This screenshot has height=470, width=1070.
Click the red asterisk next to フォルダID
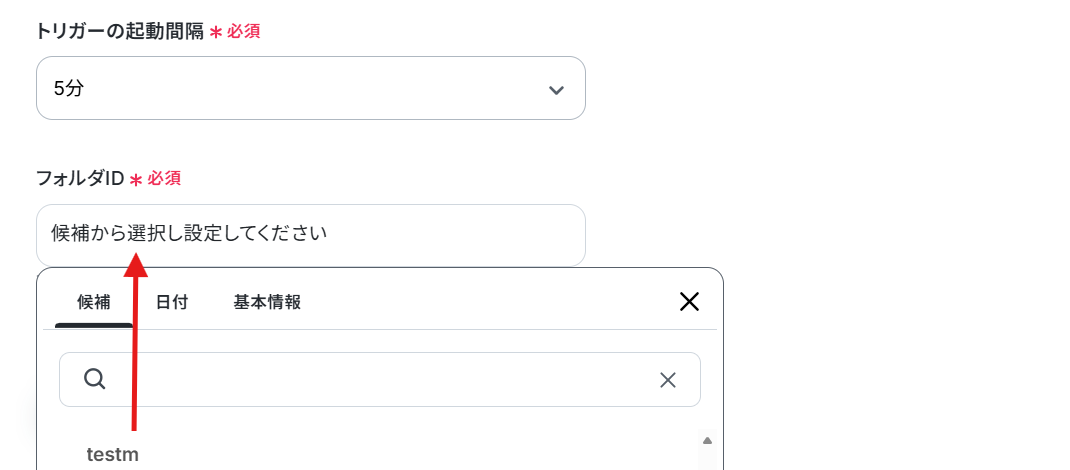(136, 179)
